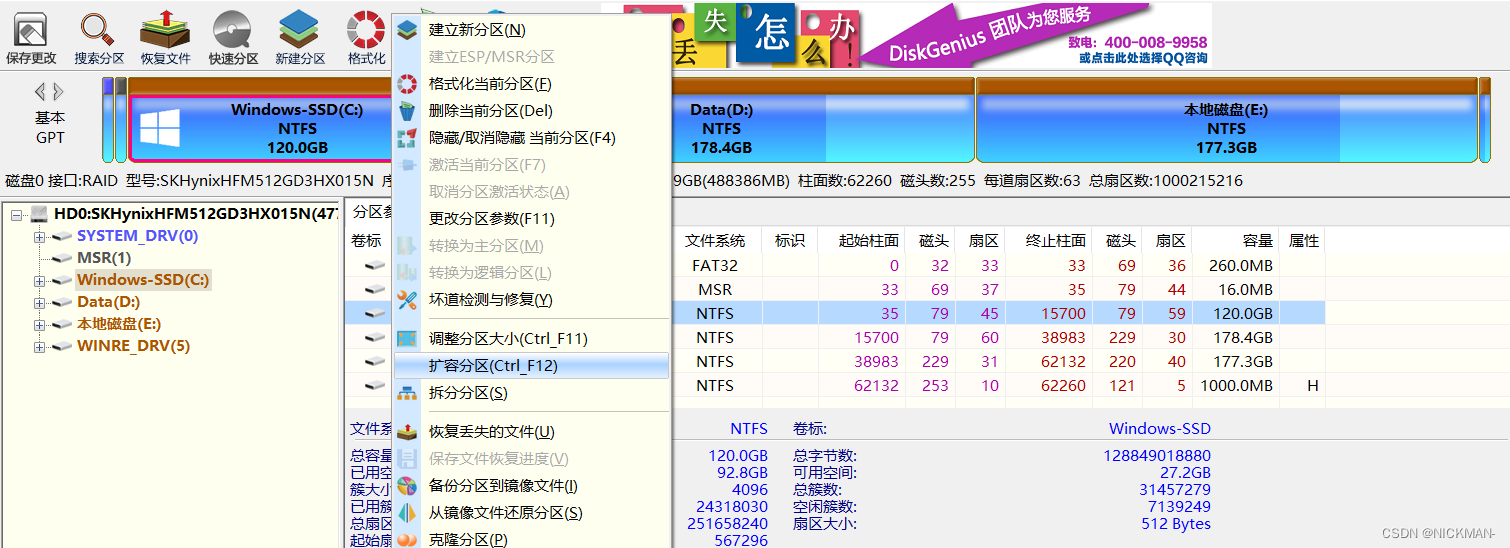Click the 标识 column header

click(x=790, y=241)
